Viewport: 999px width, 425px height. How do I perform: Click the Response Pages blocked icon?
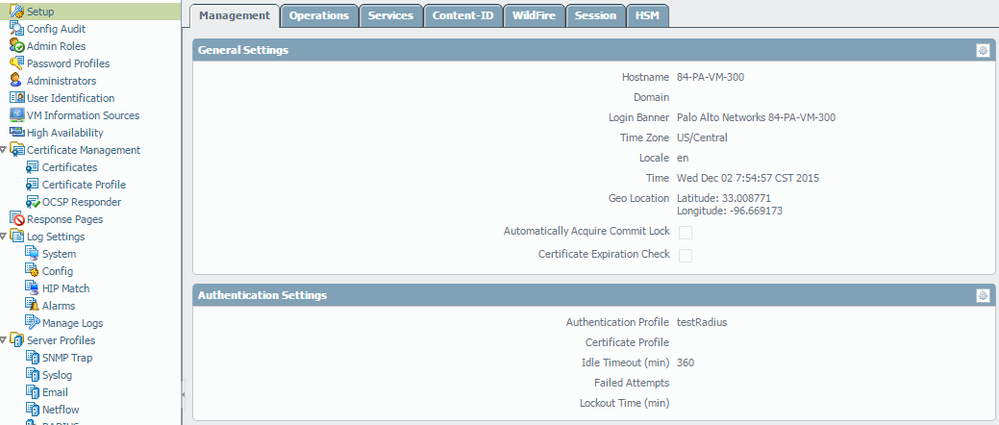coord(17,219)
